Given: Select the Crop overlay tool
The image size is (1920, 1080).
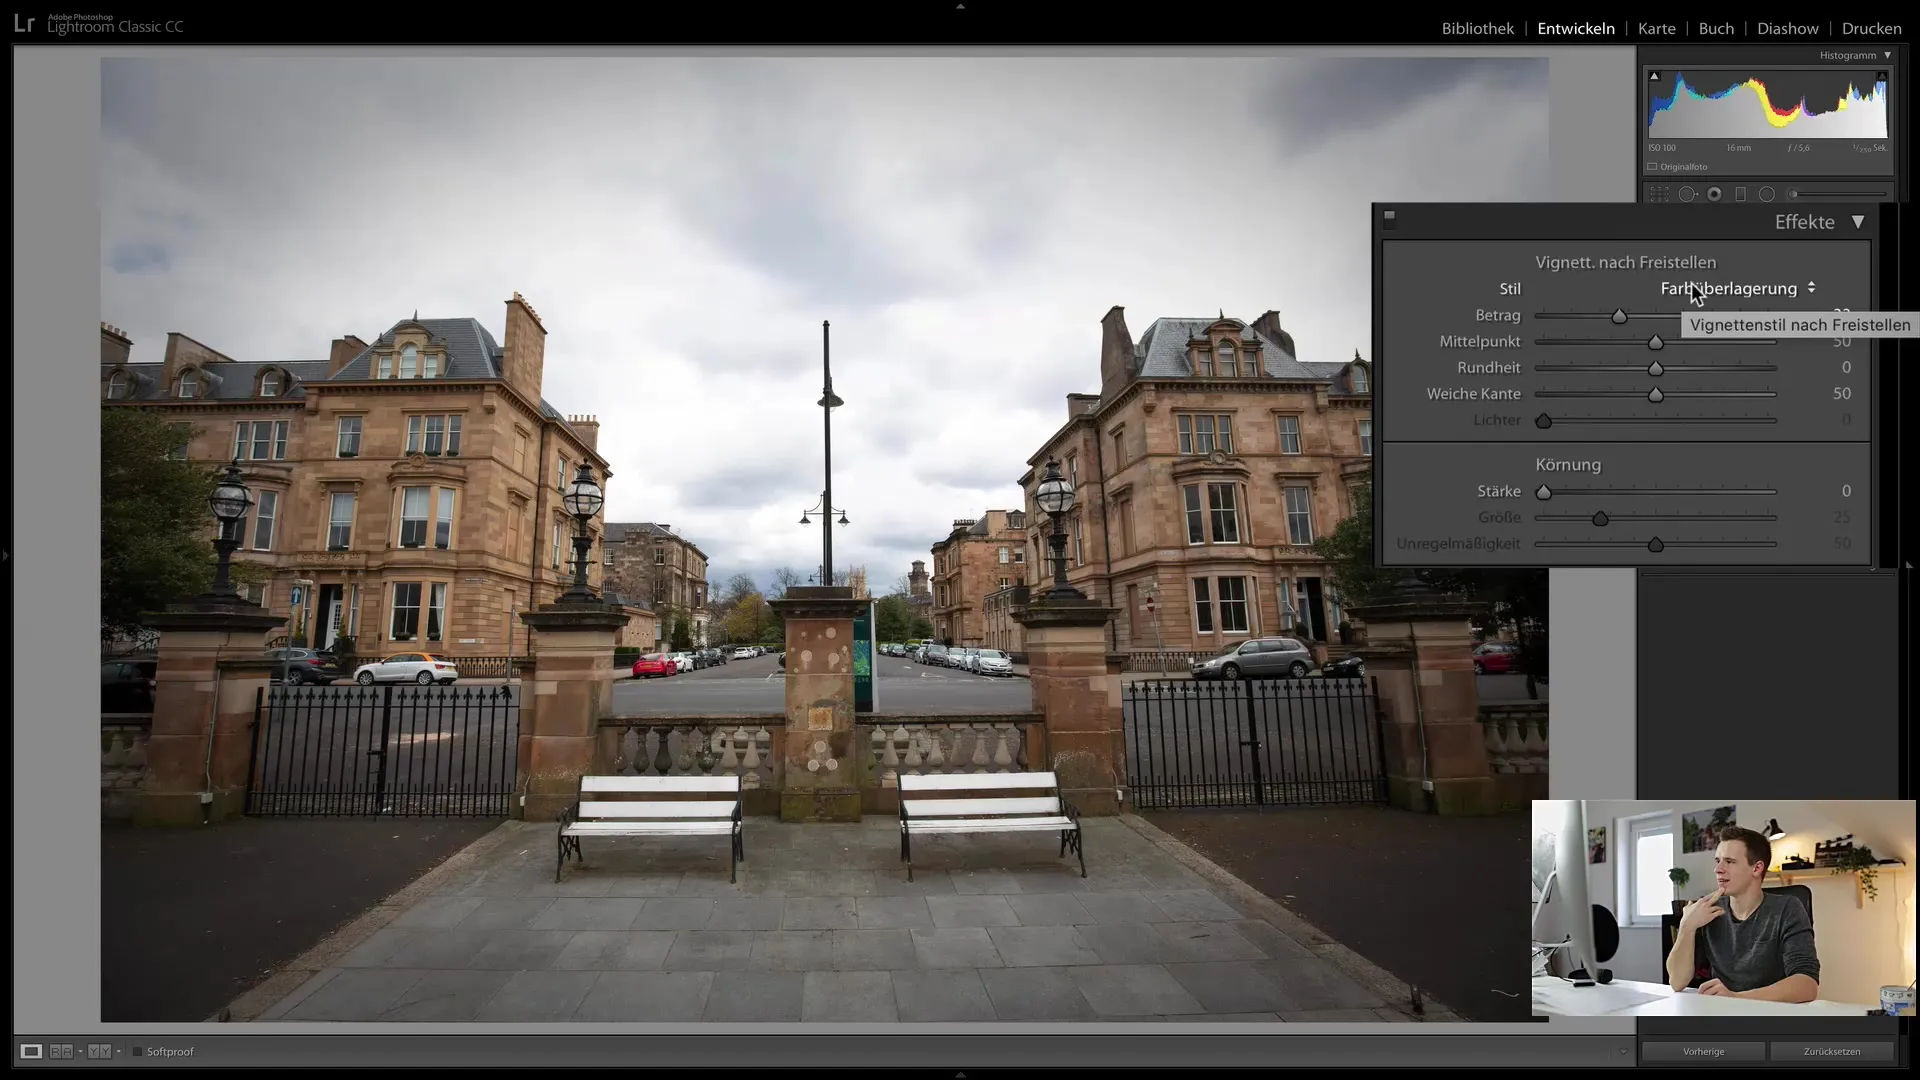Looking at the screenshot, I should (x=1659, y=194).
